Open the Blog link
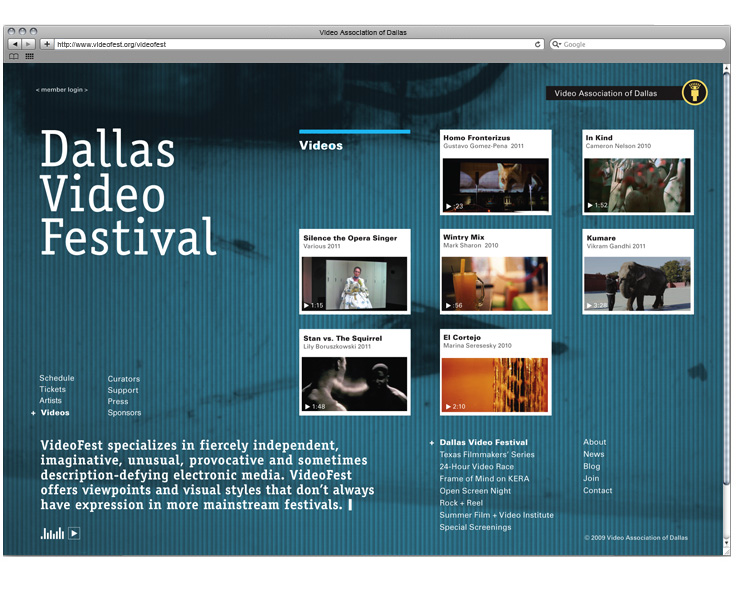 pyautogui.click(x=592, y=466)
